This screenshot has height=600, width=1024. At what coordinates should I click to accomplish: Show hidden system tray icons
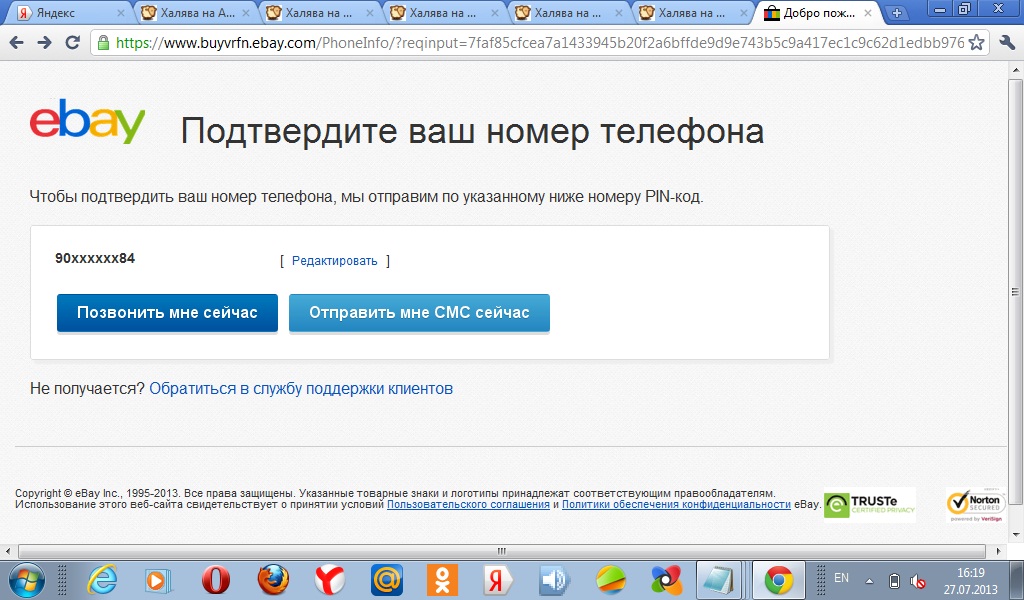869,580
